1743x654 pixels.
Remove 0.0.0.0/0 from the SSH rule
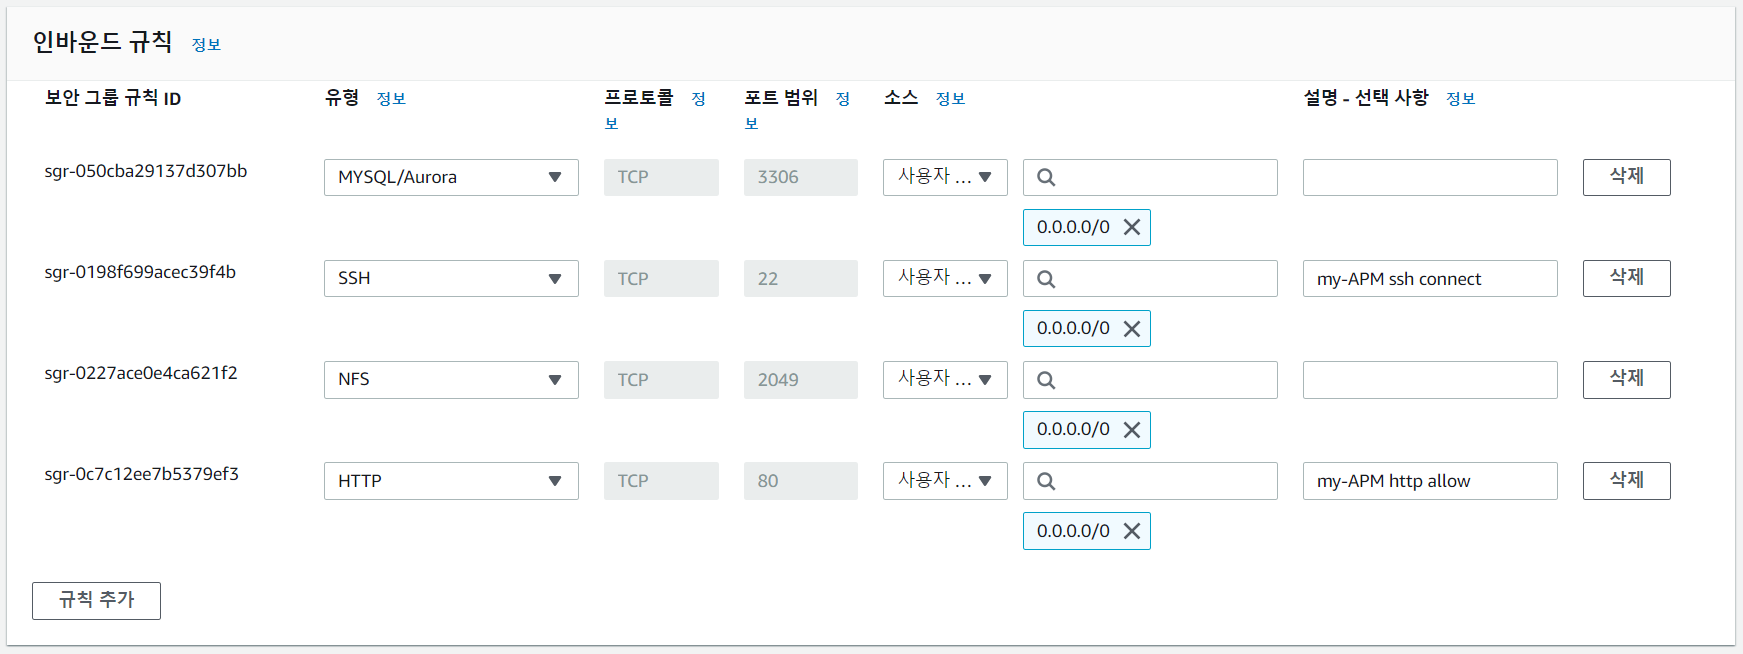coord(1132,329)
